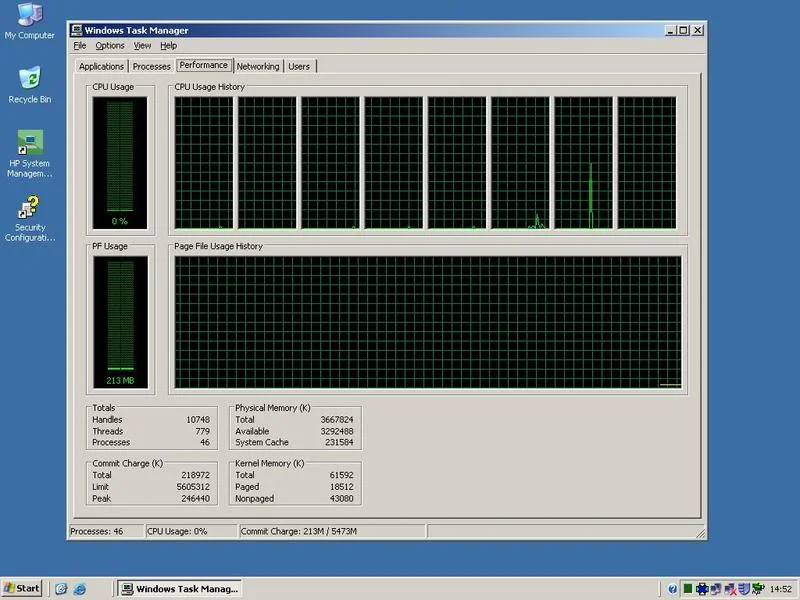
Task: Click Kernel Memory Total value 61592
Action: coord(341,475)
